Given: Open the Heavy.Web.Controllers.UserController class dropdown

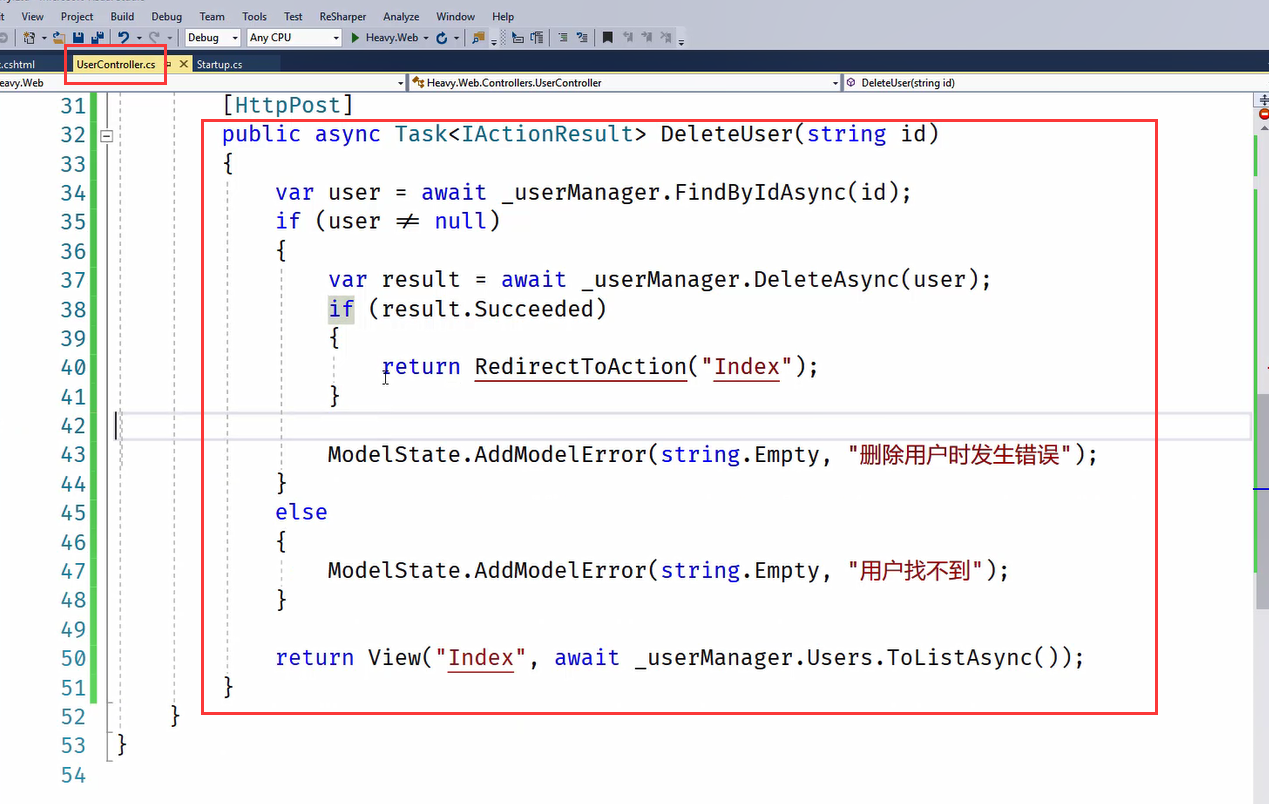Looking at the screenshot, I should pyautogui.click(x=626, y=83).
